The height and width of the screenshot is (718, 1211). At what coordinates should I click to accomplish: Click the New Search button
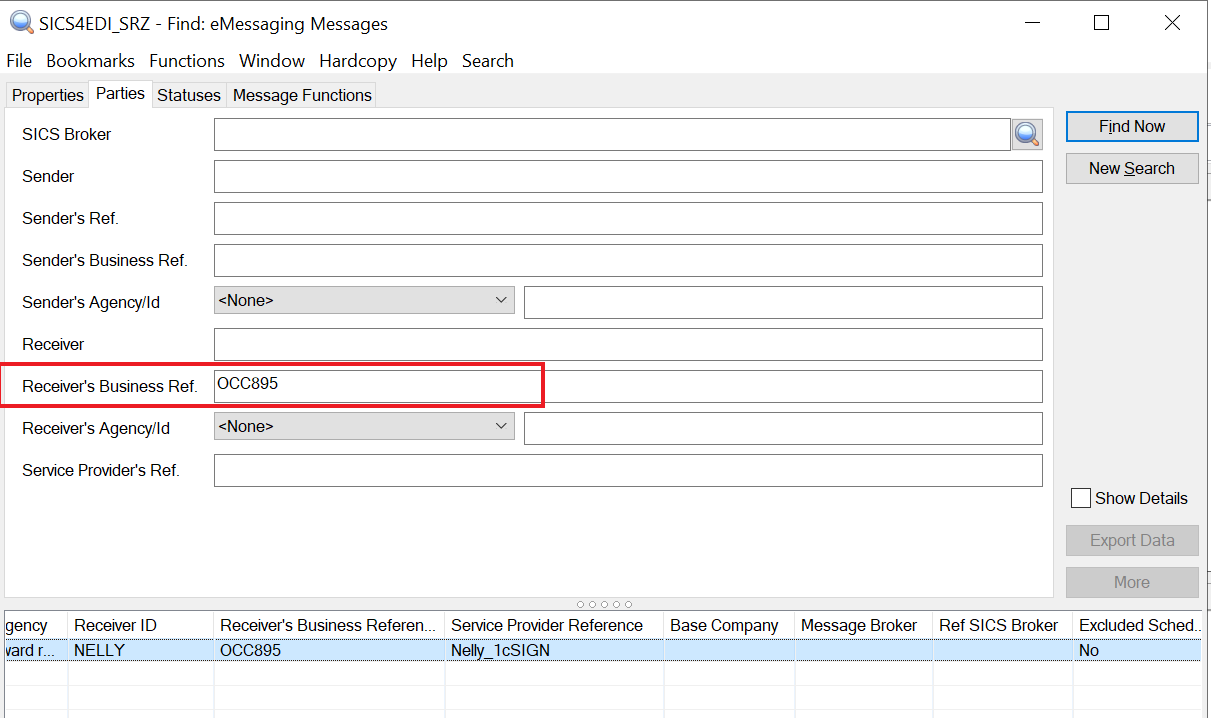(x=1131, y=168)
